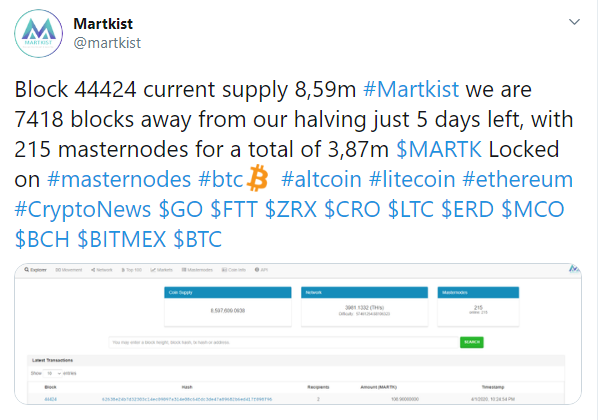Image resolution: width=599 pixels, height=420 pixels.
Task: Click the $LTC cashtag
Action: coord(411,209)
